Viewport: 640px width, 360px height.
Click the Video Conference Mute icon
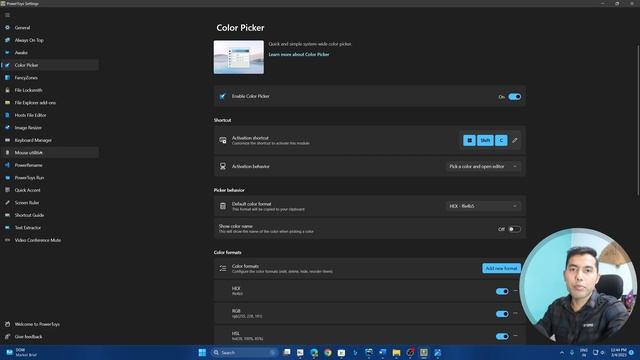[7, 240]
